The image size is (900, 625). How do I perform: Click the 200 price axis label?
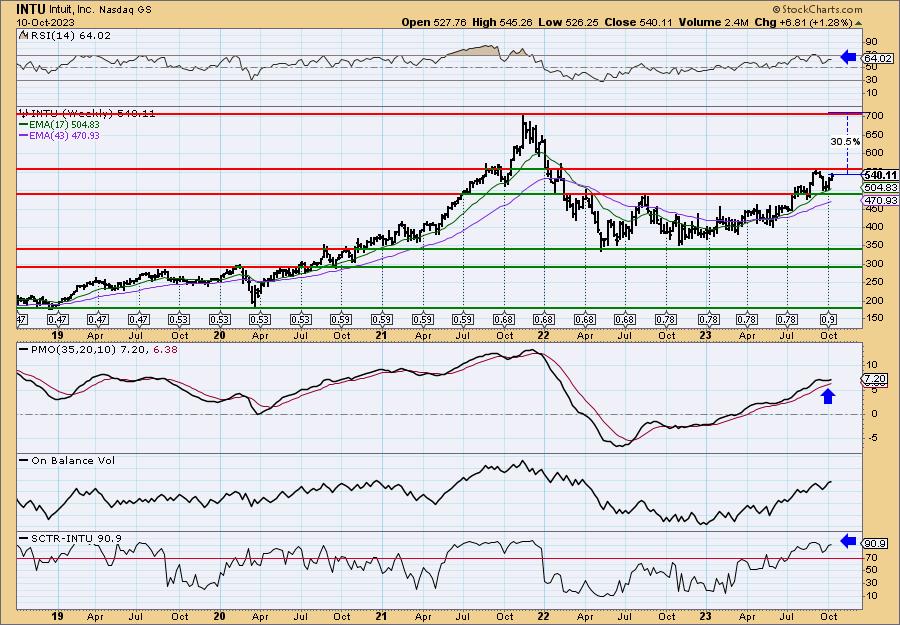[x=874, y=301]
